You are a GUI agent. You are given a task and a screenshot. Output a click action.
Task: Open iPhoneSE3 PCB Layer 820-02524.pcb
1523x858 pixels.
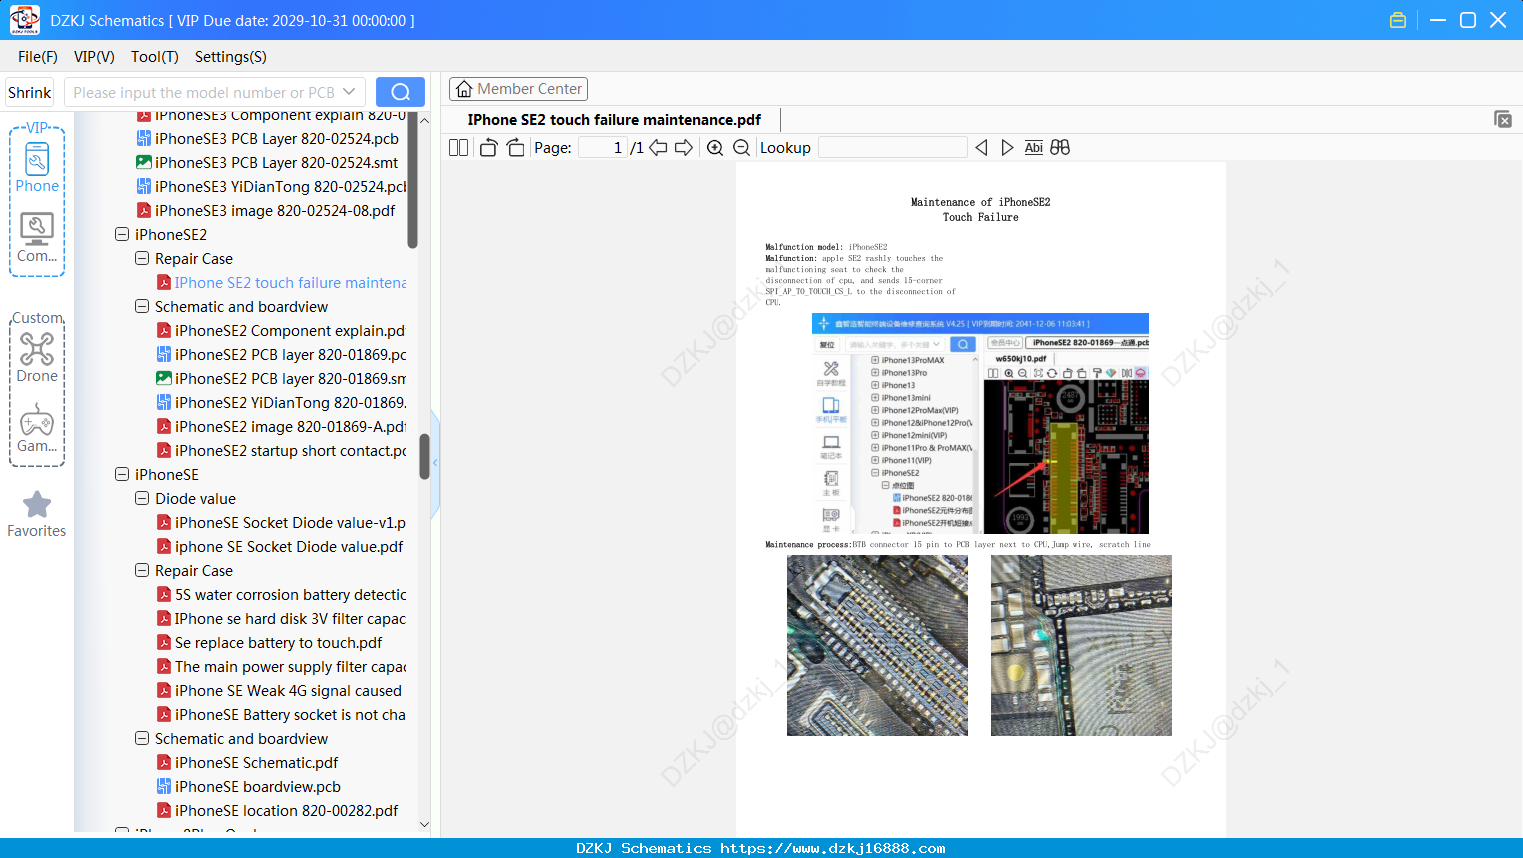[x=268, y=139]
